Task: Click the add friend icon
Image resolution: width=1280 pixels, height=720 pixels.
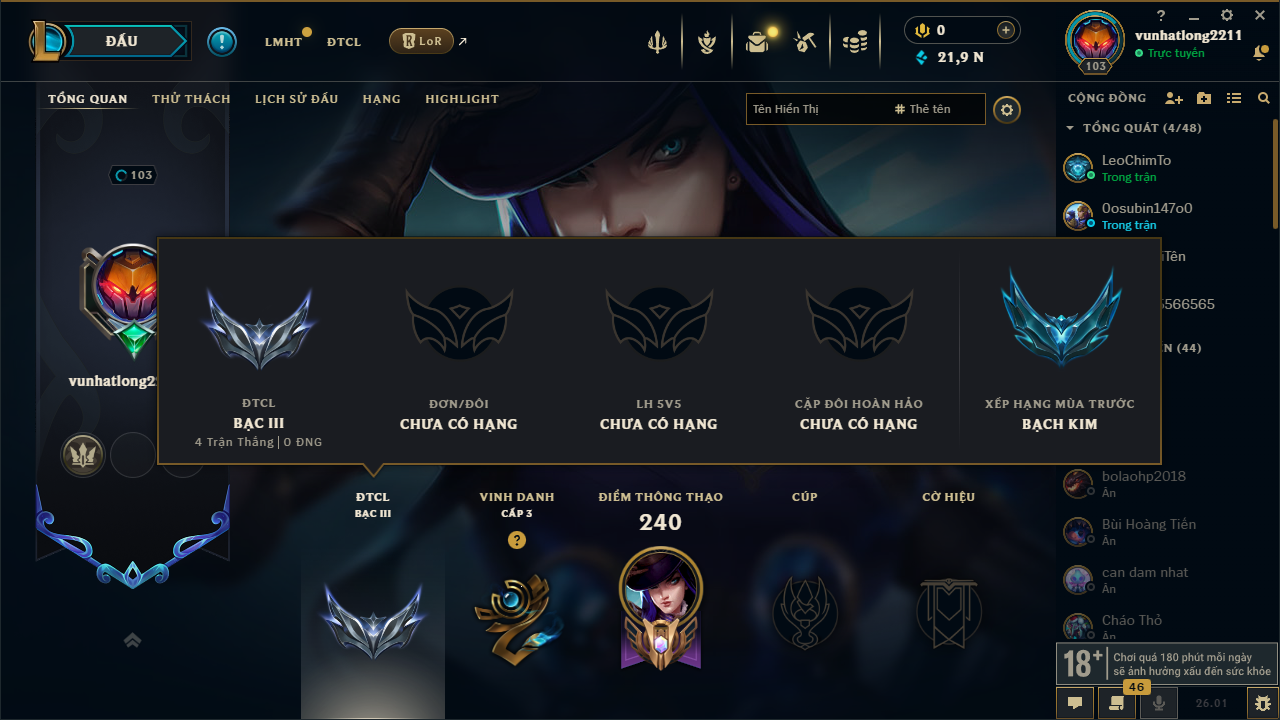Action: pyautogui.click(x=1174, y=98)
